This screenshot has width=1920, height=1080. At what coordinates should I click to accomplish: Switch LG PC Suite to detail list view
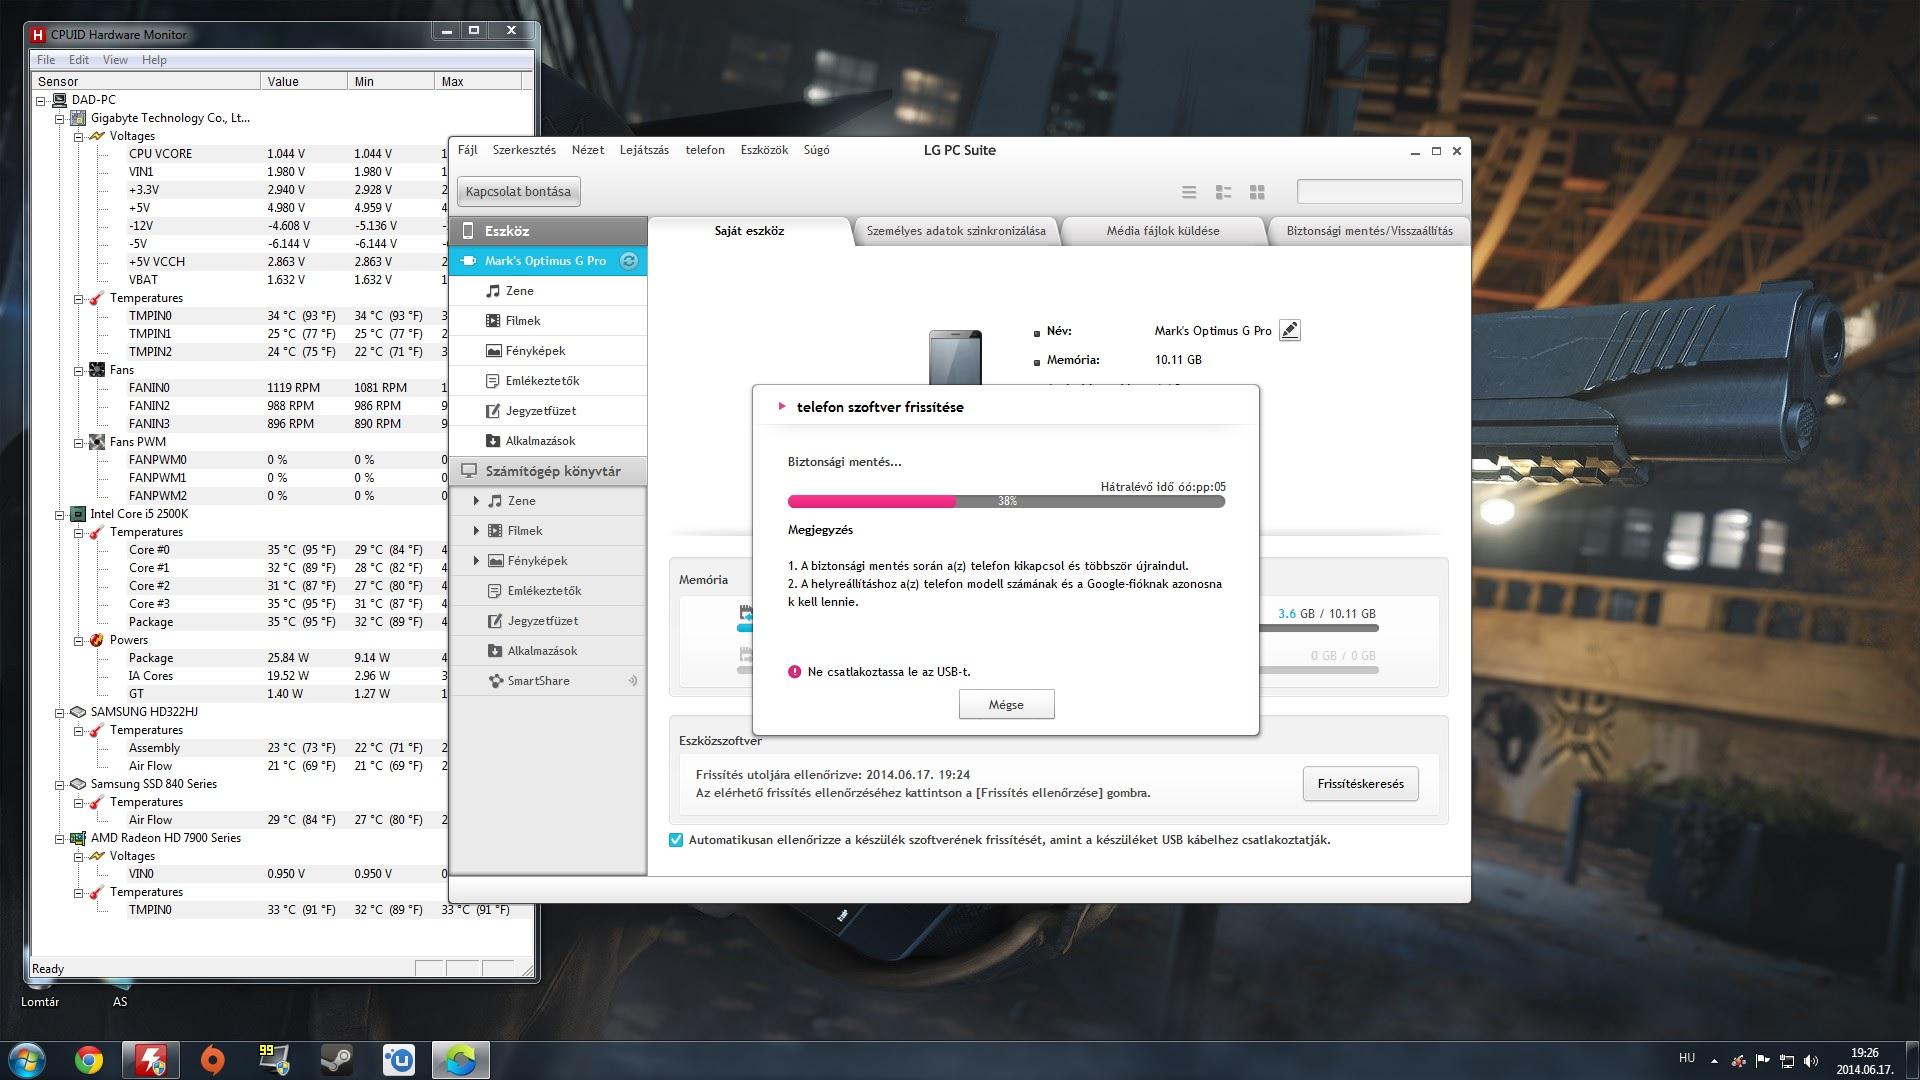tap(1223, 192)
